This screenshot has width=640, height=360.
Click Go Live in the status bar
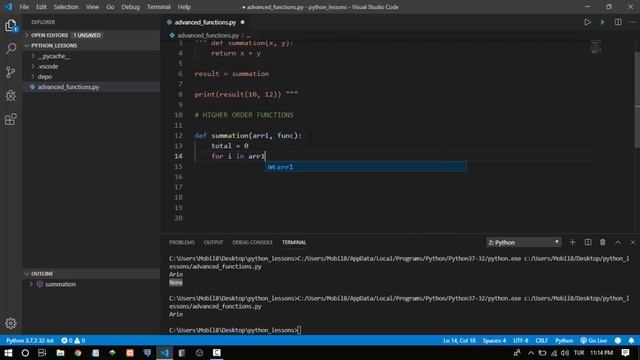click(594, 340)
